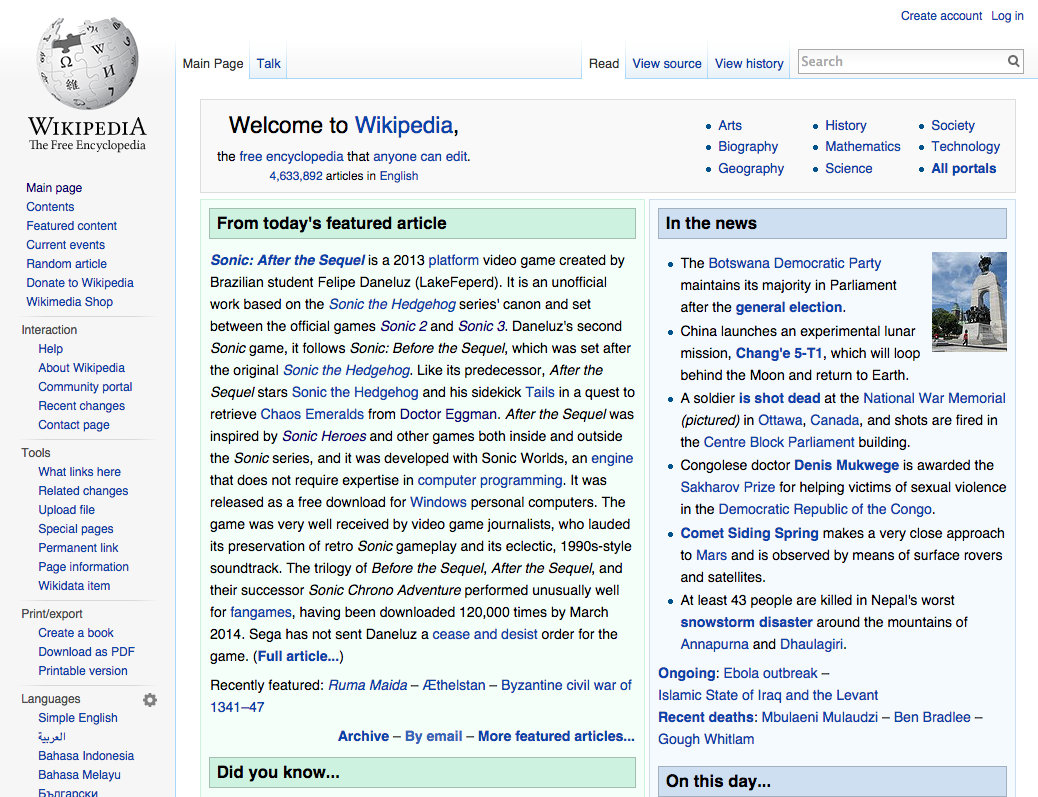Viewport: 1038px width, 797px height.
Task: Open the Ebola outbreak ongoing link
Action: click(x=771, y=673)
